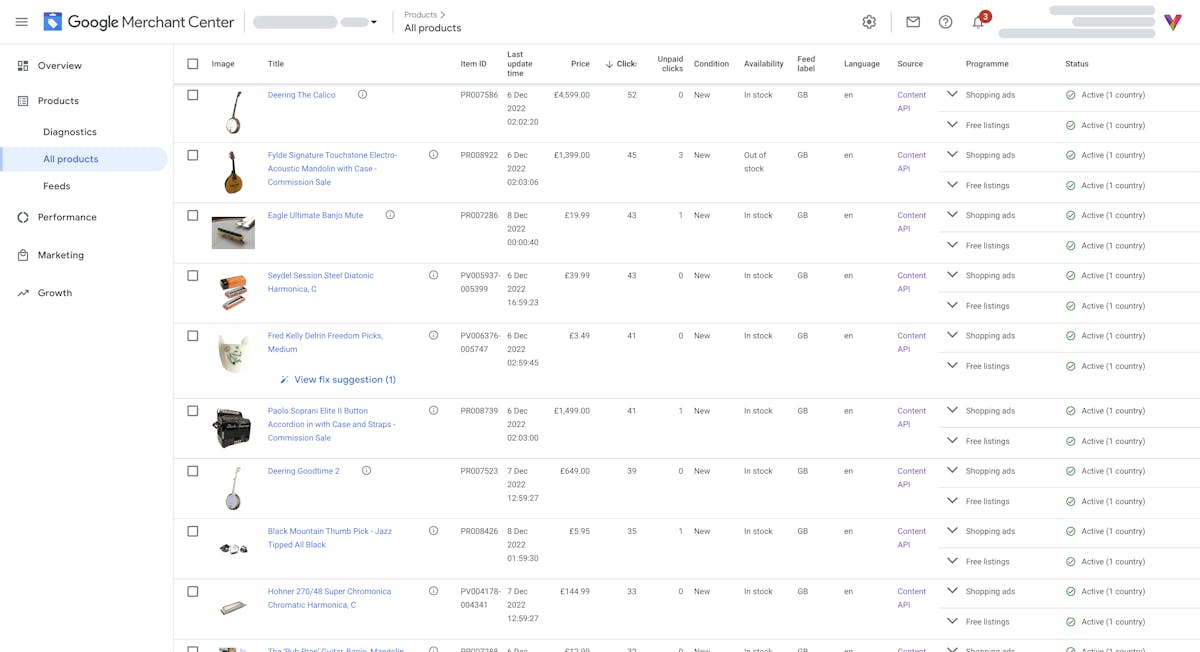Open Deering The Calico product link

302,95
